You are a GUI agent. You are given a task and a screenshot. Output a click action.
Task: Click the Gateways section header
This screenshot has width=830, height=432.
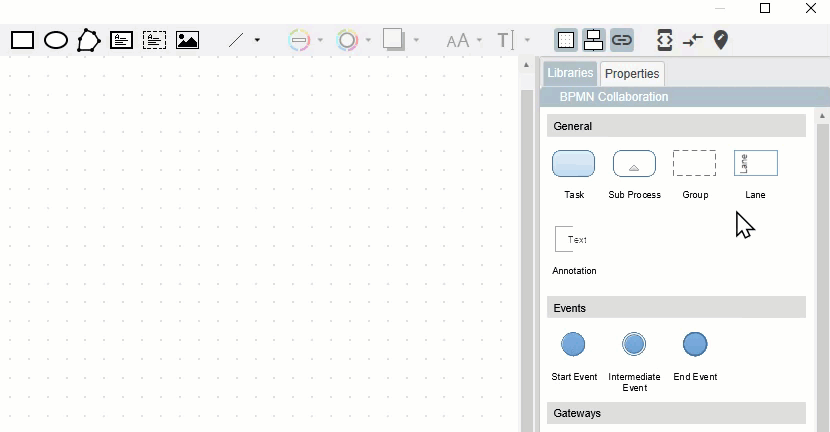[676, 413]
